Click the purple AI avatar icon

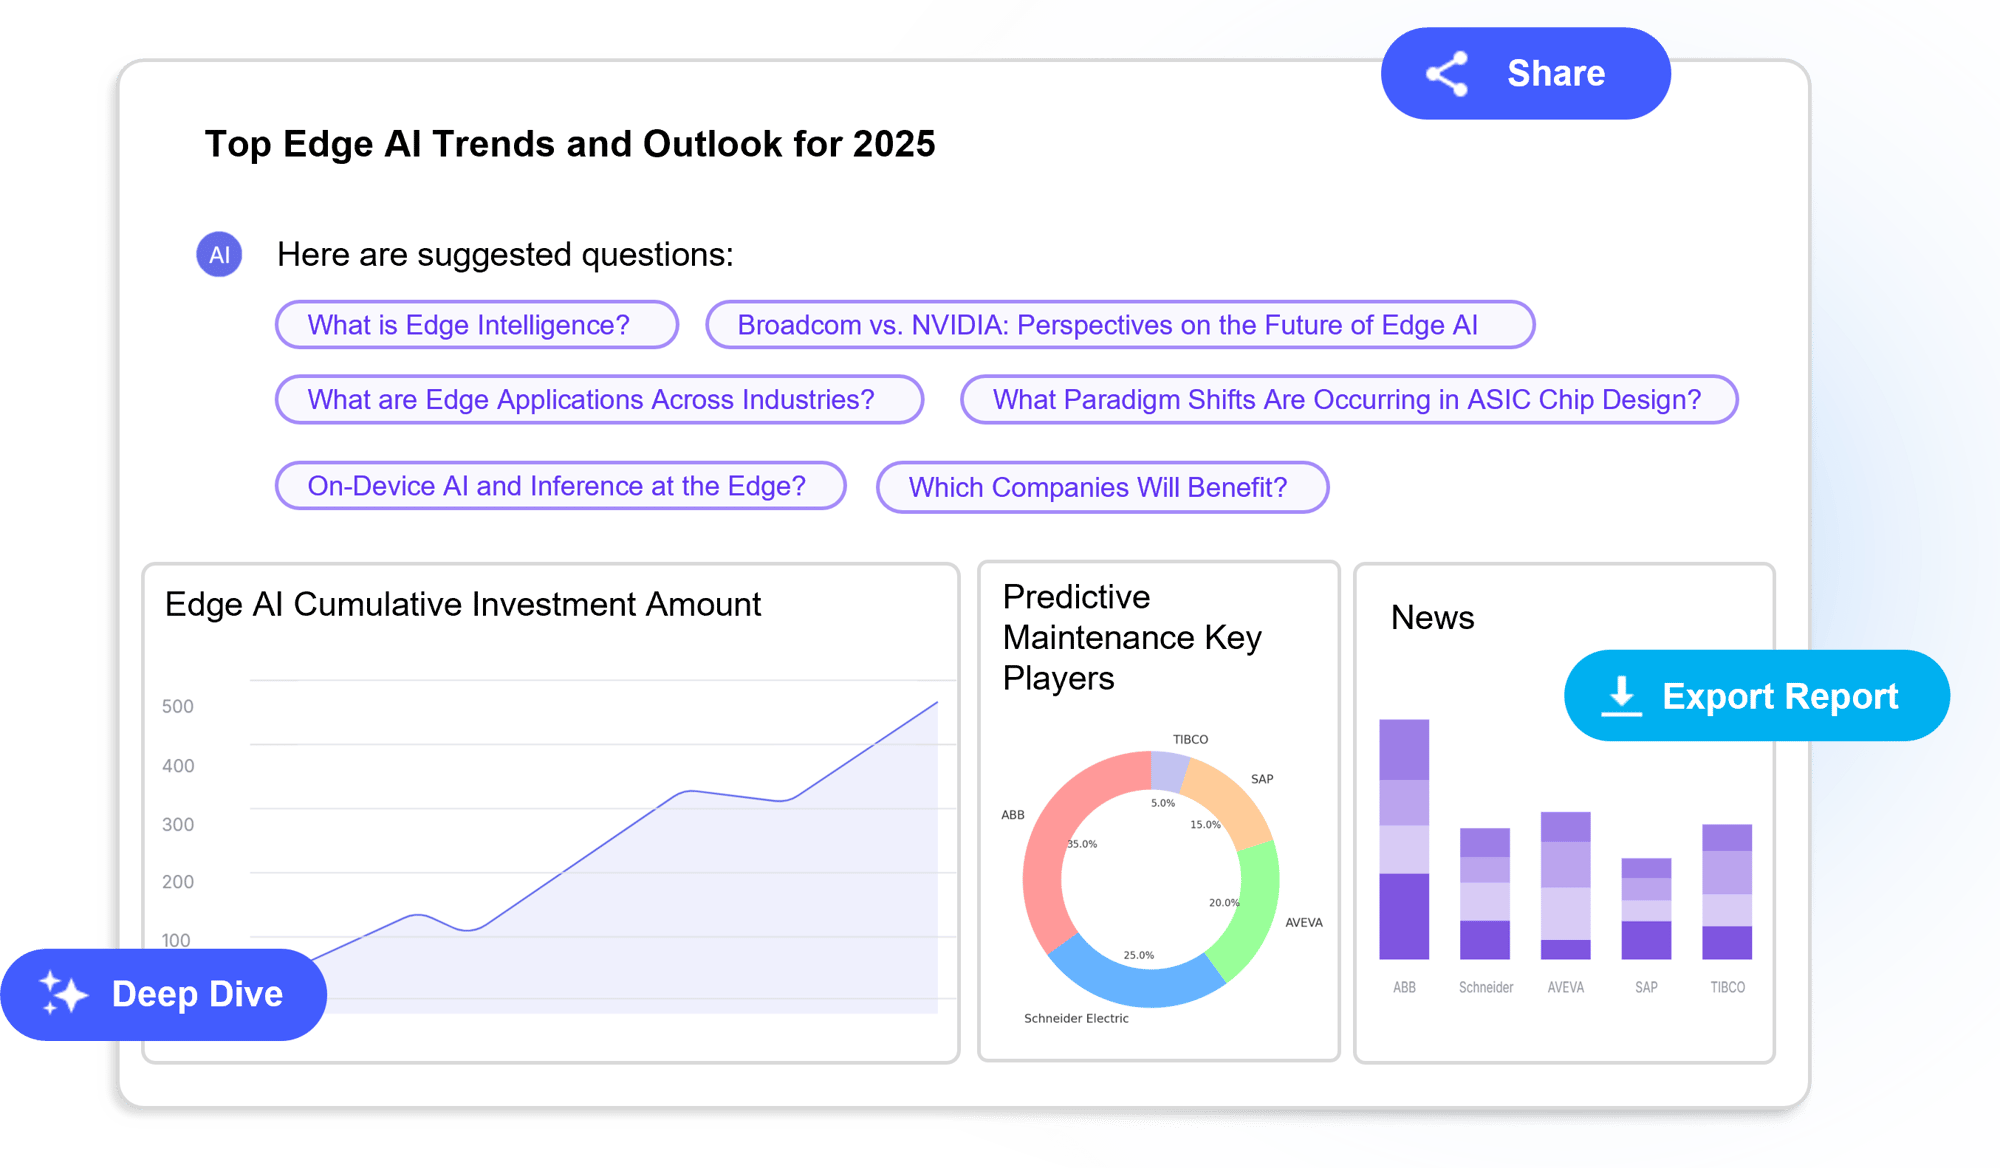click(219, 254)
